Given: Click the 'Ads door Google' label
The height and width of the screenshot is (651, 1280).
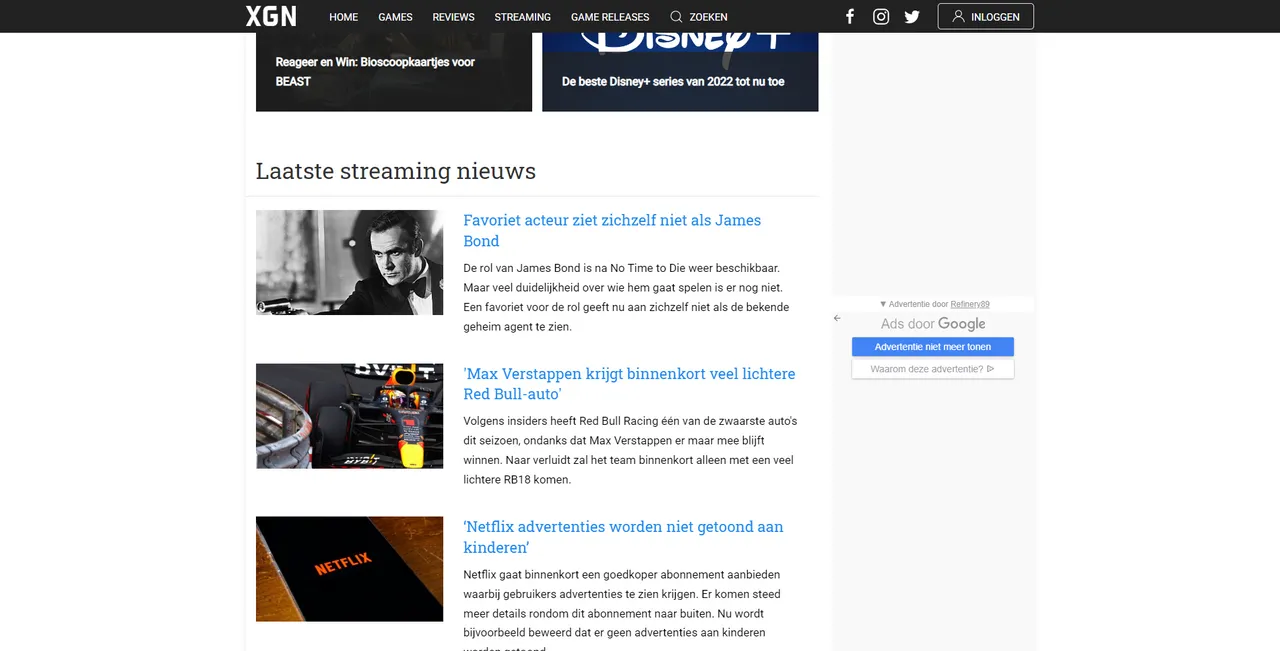Looking at the screenshot, I should [x=933, y=324].
